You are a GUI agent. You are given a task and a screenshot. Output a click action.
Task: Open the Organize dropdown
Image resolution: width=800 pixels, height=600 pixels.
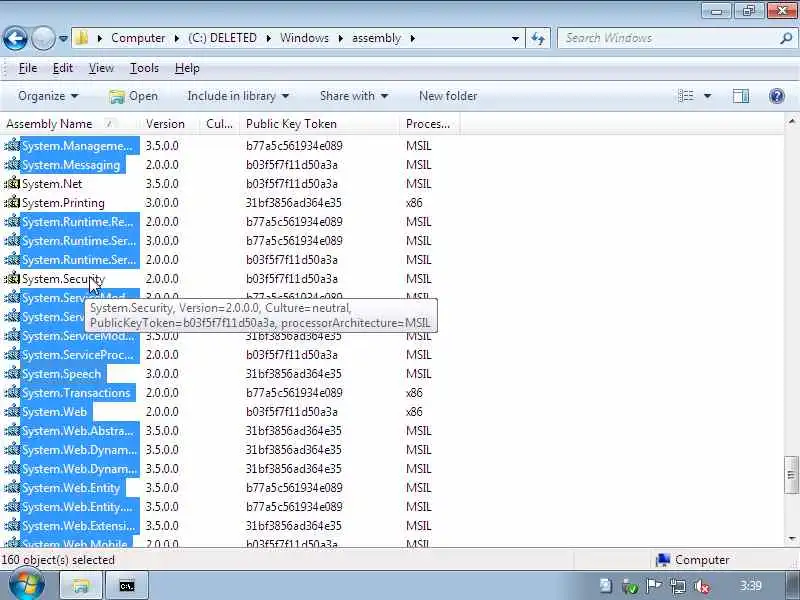click(x=48, y=96)
